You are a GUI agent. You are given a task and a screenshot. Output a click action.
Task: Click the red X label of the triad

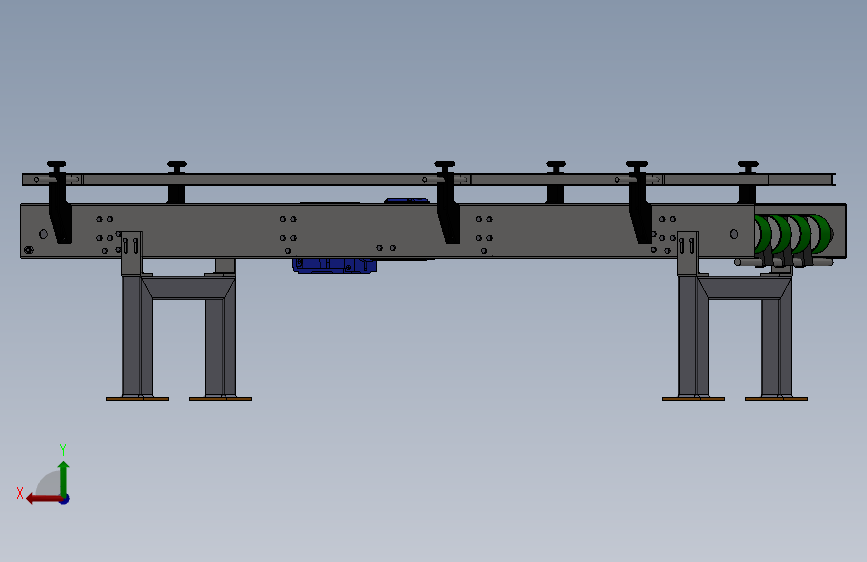[x=20, y=493]
